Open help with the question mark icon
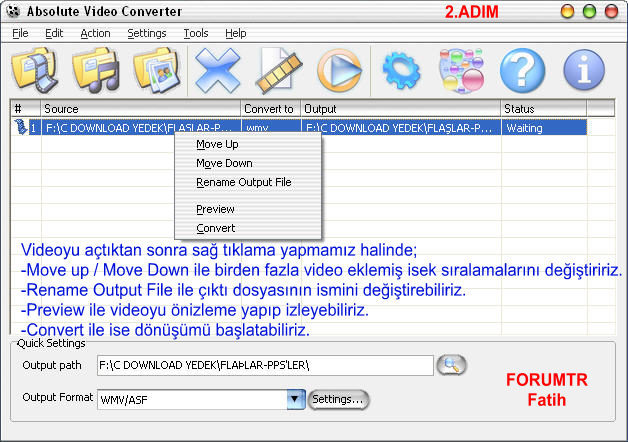This screenshot has width=628, height=442. pyautogui.click(x=522, y=70)
